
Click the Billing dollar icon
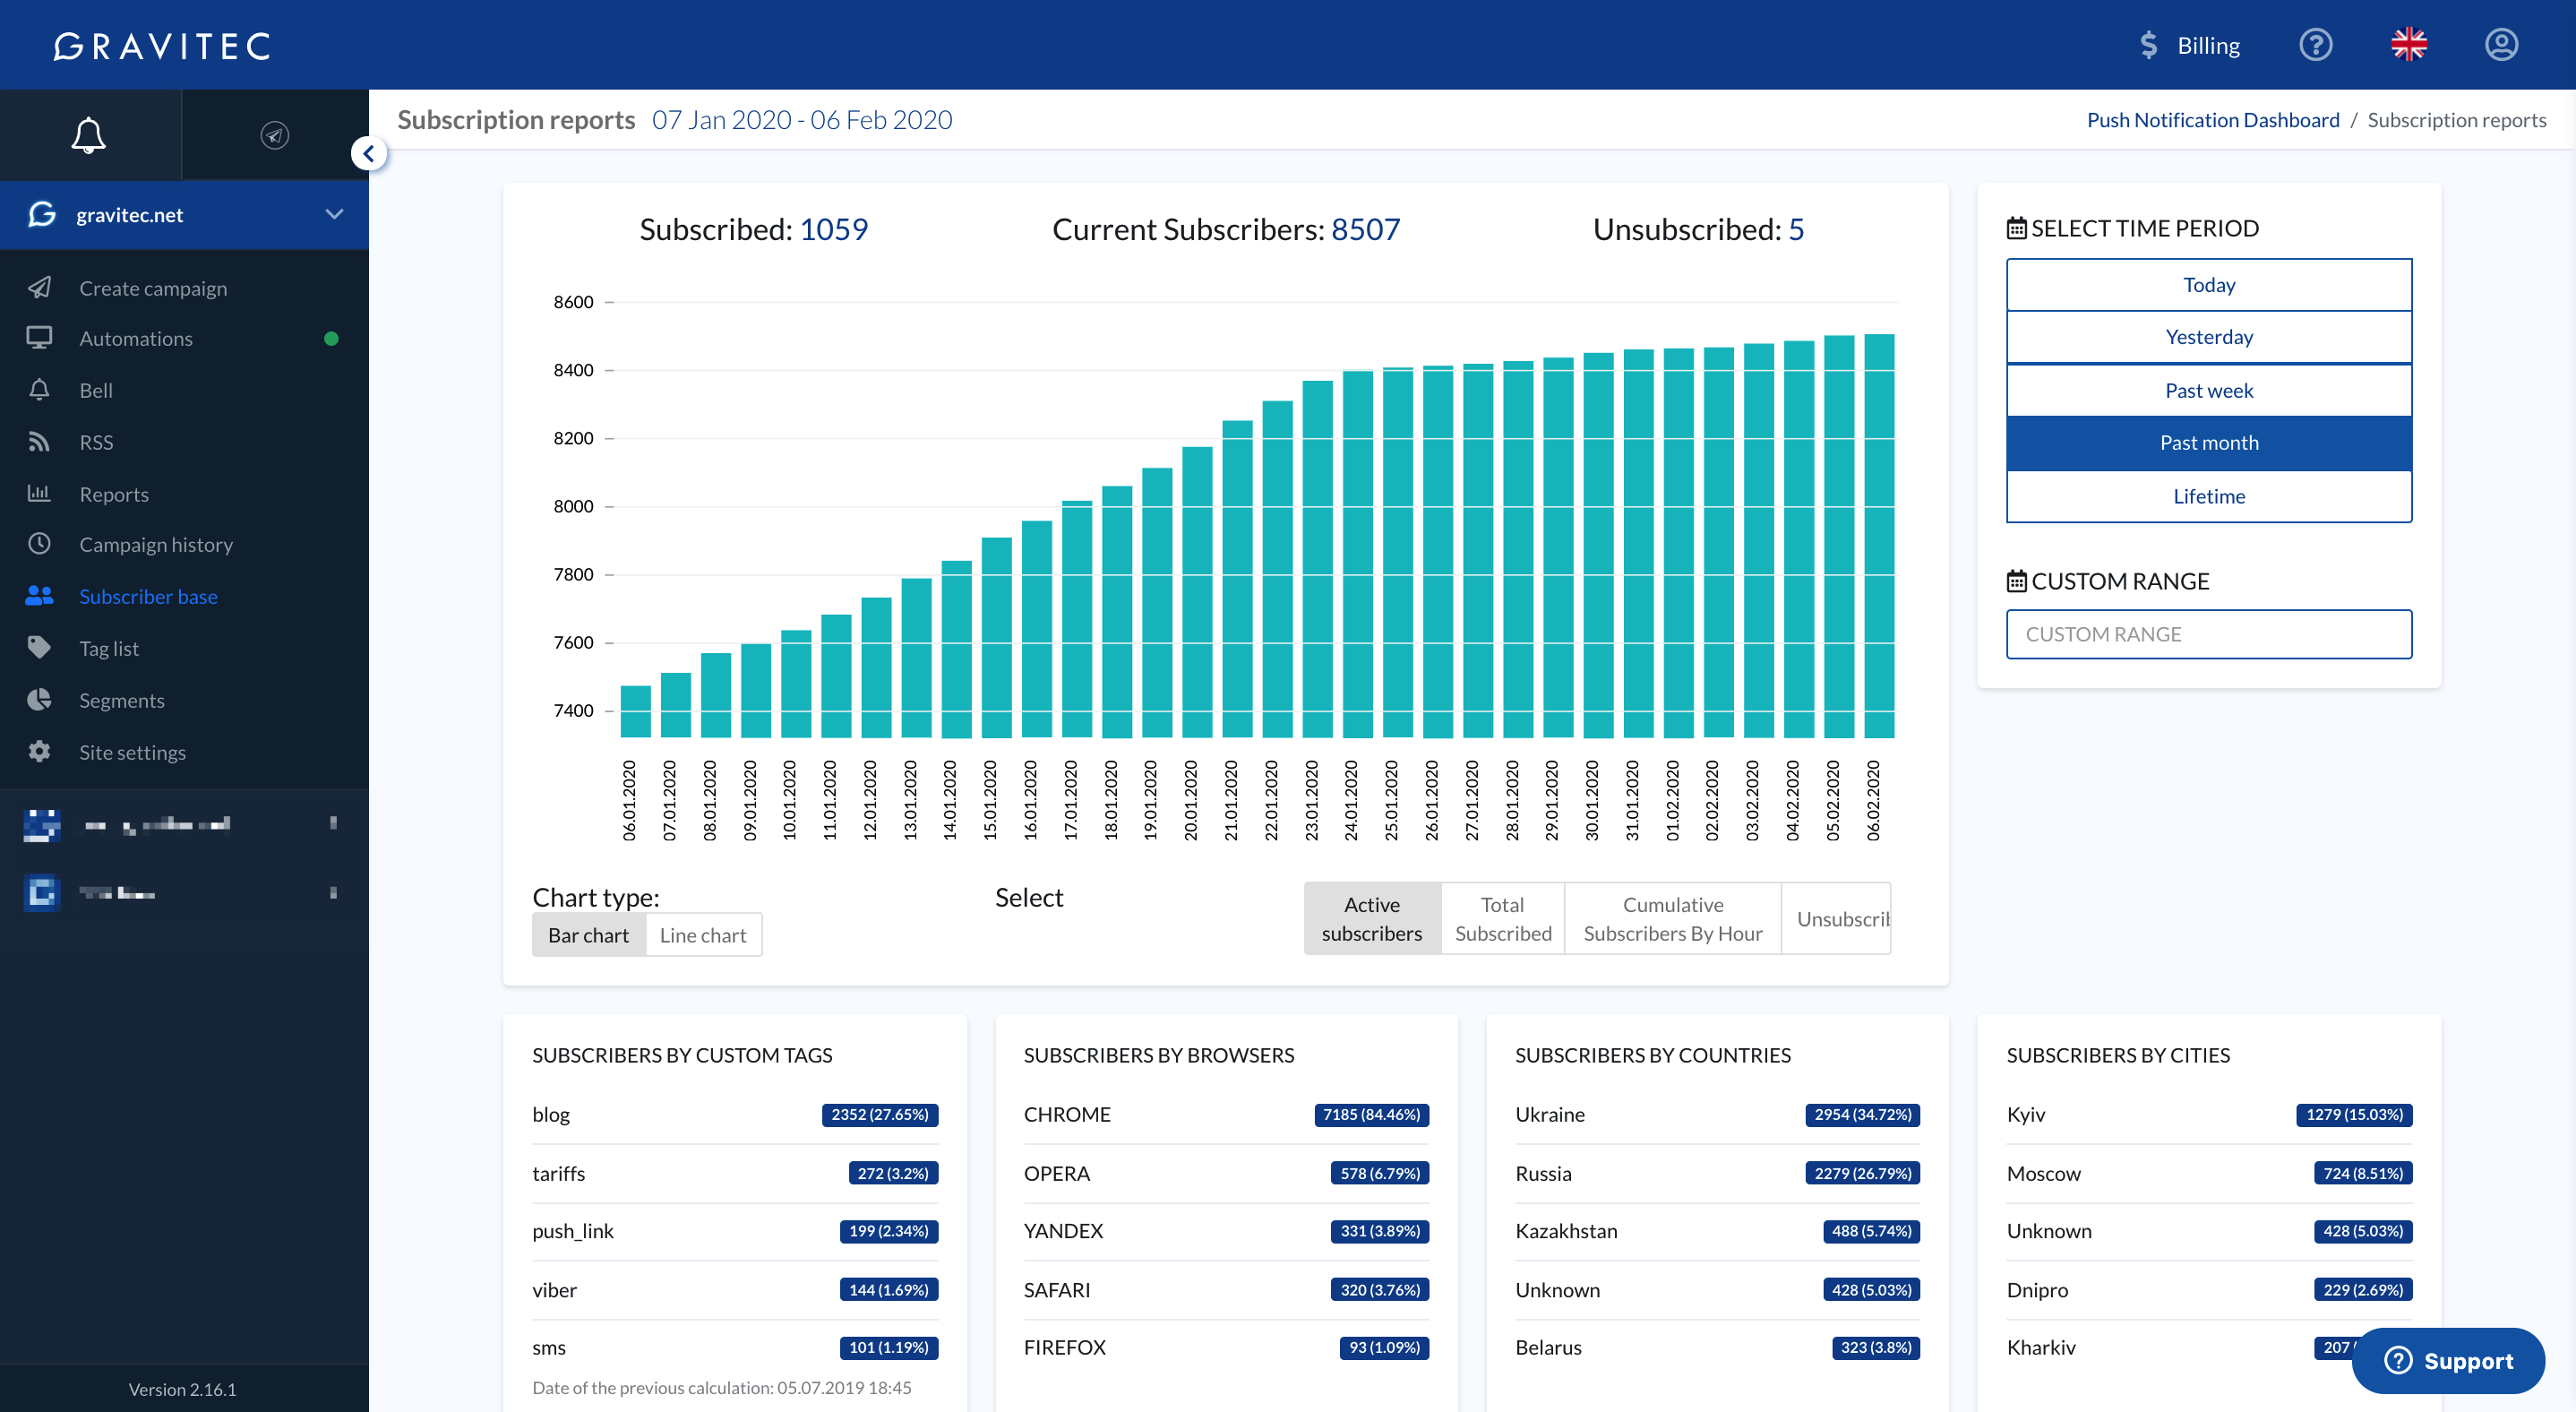pyautogui.click(x=2148, y=45)
